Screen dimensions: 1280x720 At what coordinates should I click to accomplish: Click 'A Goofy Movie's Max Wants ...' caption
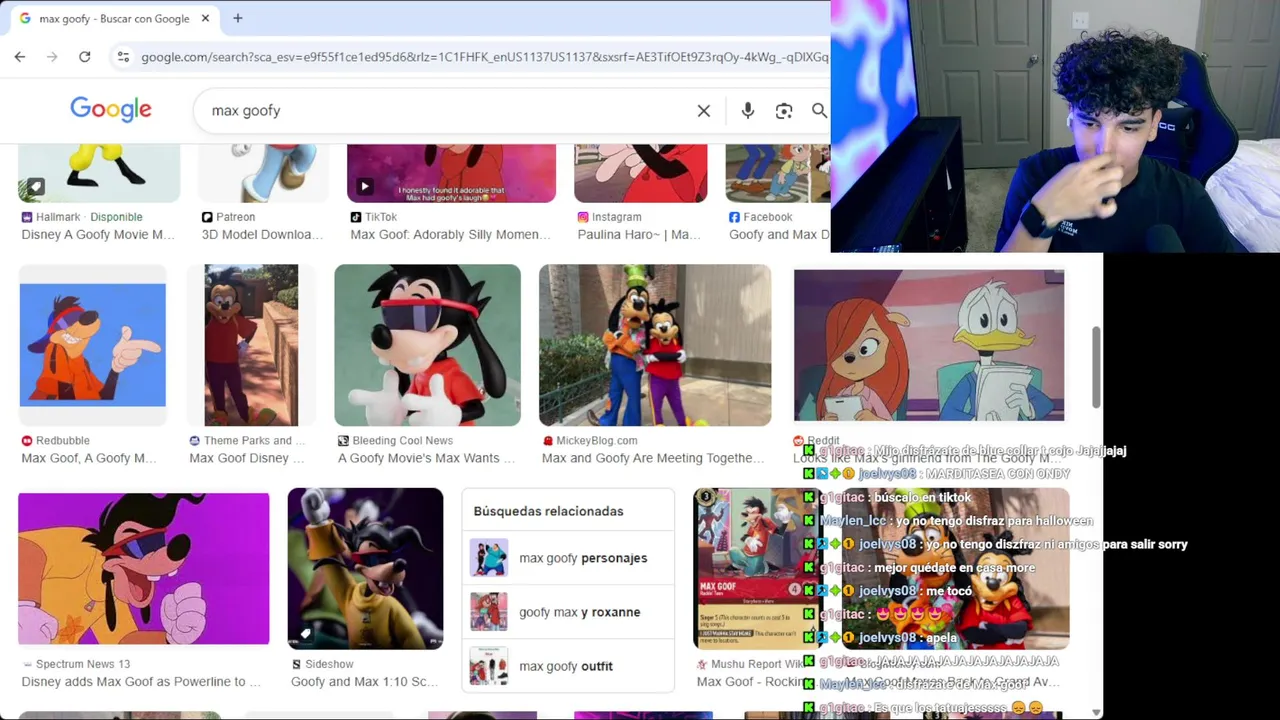tap(426, 458)
